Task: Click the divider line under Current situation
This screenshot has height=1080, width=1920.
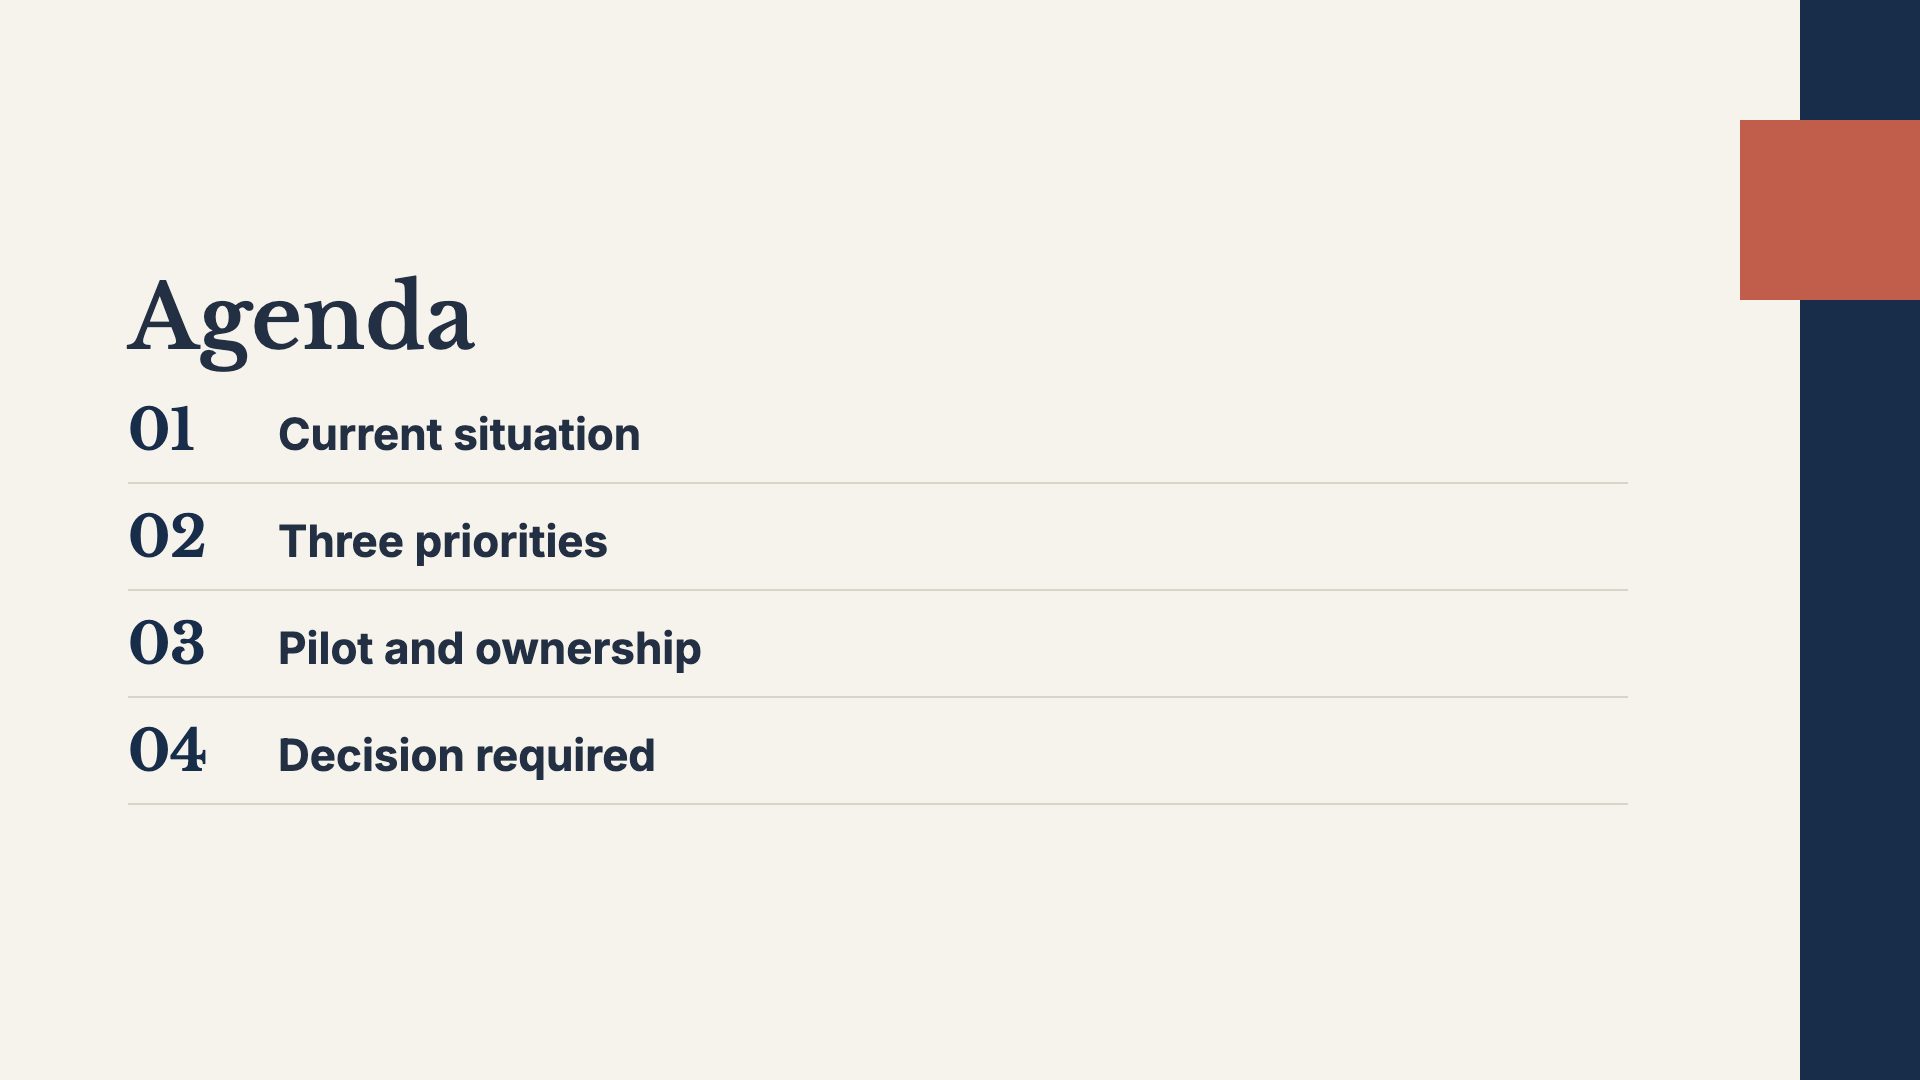Action: [878, 483]
